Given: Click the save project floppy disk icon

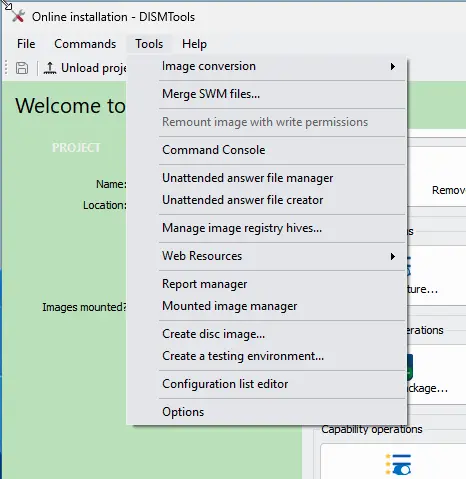Looking at the screenshot, I should point(22,68).
